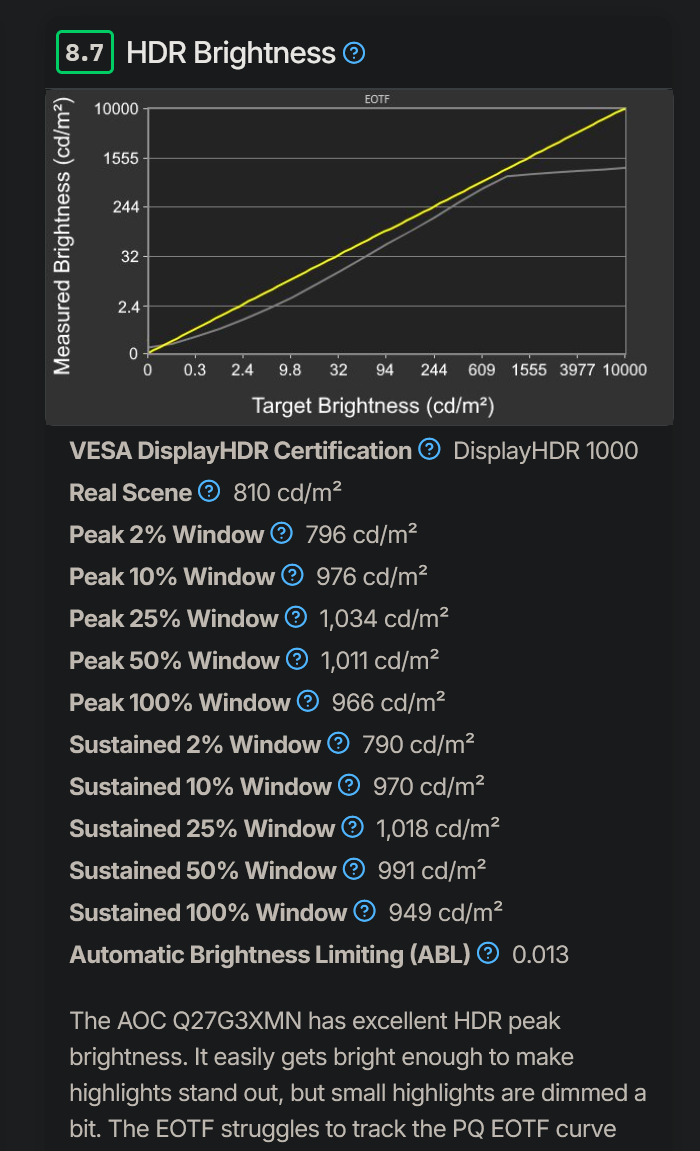Click the DisplayHDR 1000 certification value
The width and height of the screenshot is (700, 1151).
click(x=547, y=450)
